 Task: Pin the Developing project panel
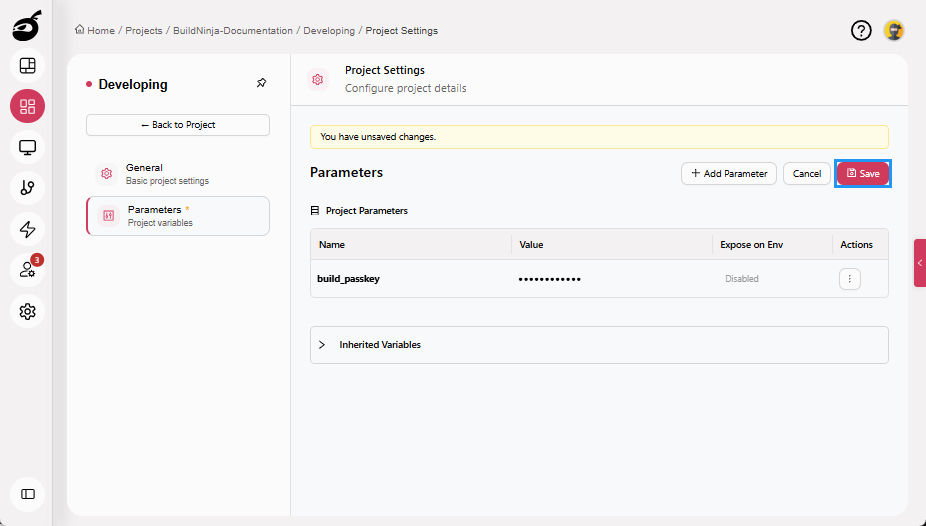pos(262,83)
